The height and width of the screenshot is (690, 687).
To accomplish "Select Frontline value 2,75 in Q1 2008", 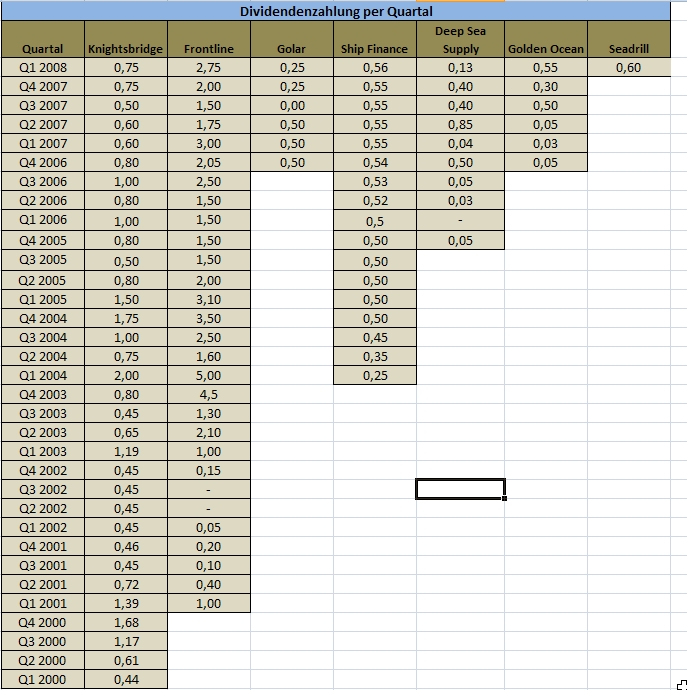I will (x=209, y=67).
